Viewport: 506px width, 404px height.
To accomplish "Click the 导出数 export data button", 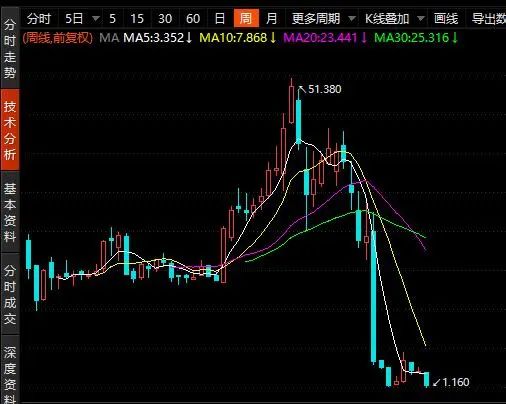I will (x=488, y=19).
